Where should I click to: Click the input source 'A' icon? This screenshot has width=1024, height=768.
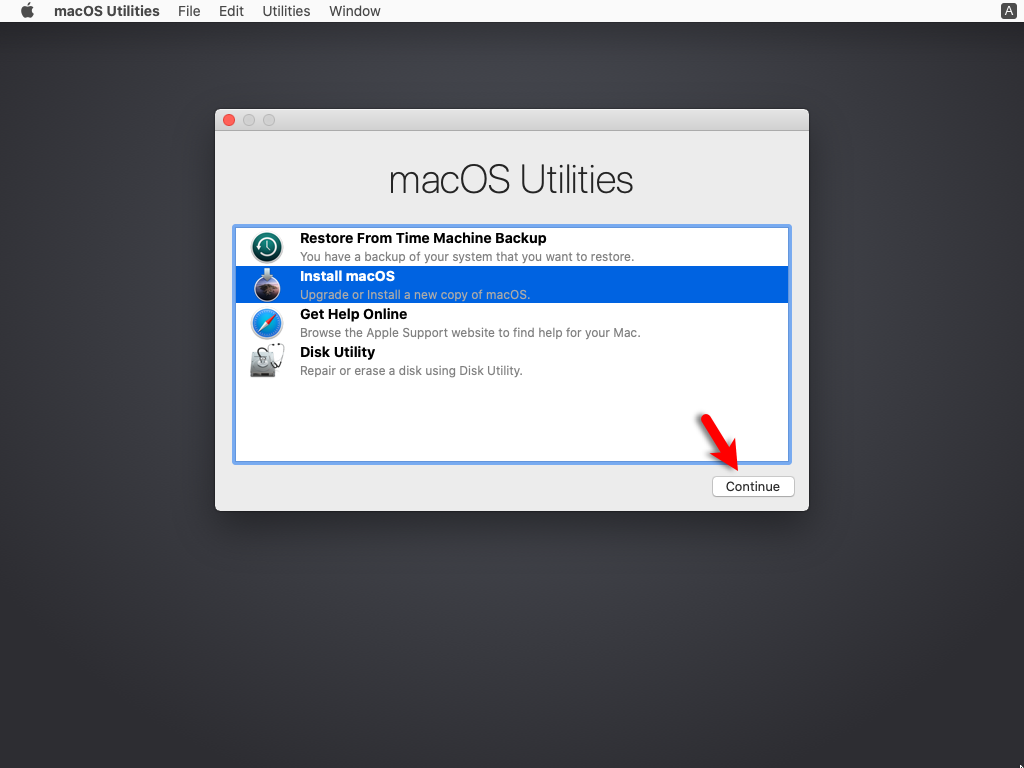[1008, 11]
